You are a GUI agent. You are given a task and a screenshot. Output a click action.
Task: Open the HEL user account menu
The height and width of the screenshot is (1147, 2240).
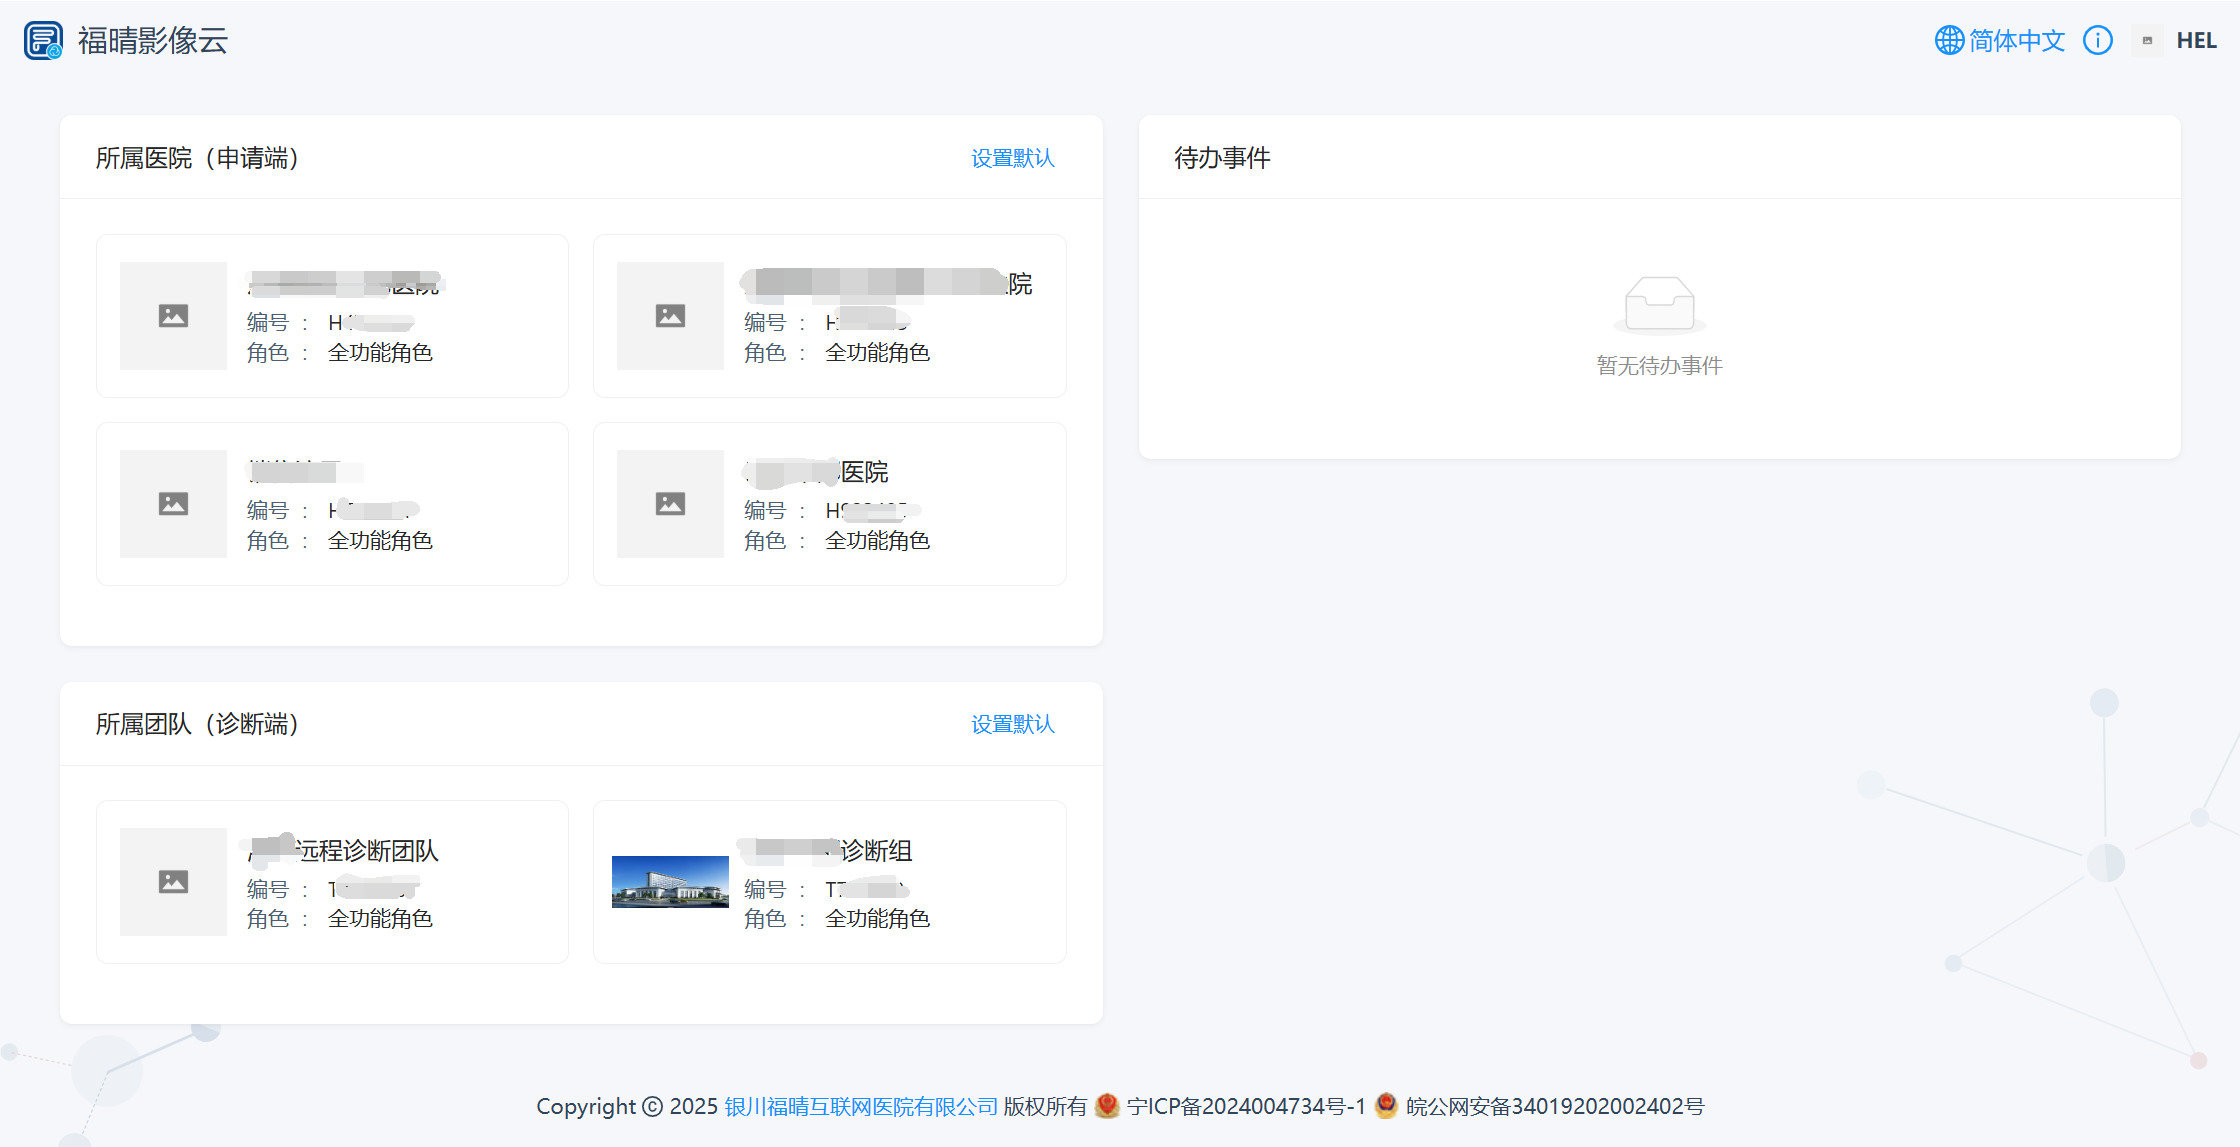point(2196,41)
